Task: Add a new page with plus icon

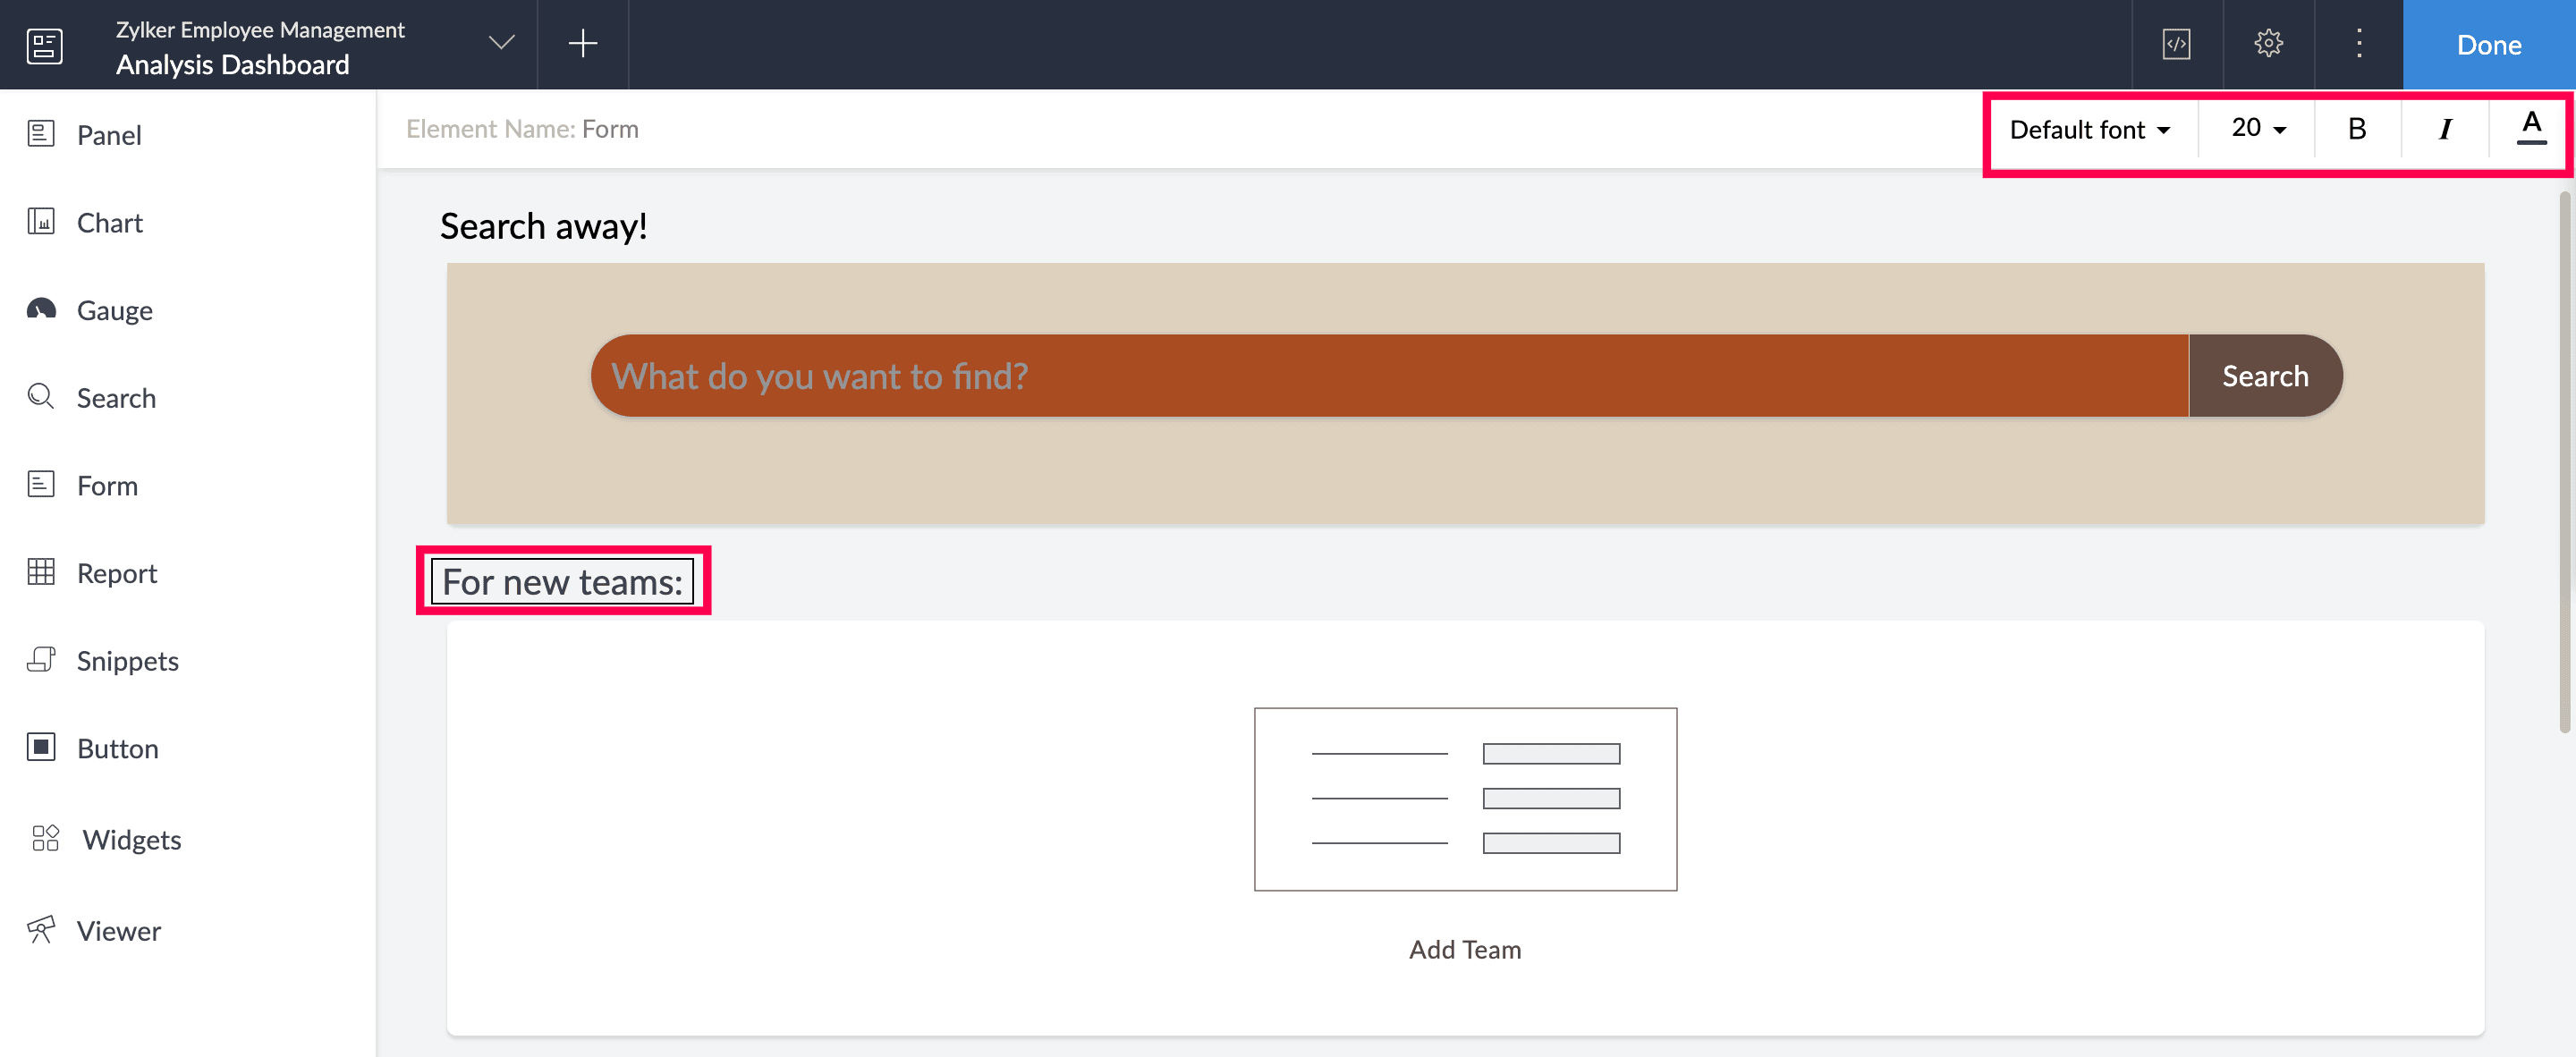Action: [x=582, y=43]
